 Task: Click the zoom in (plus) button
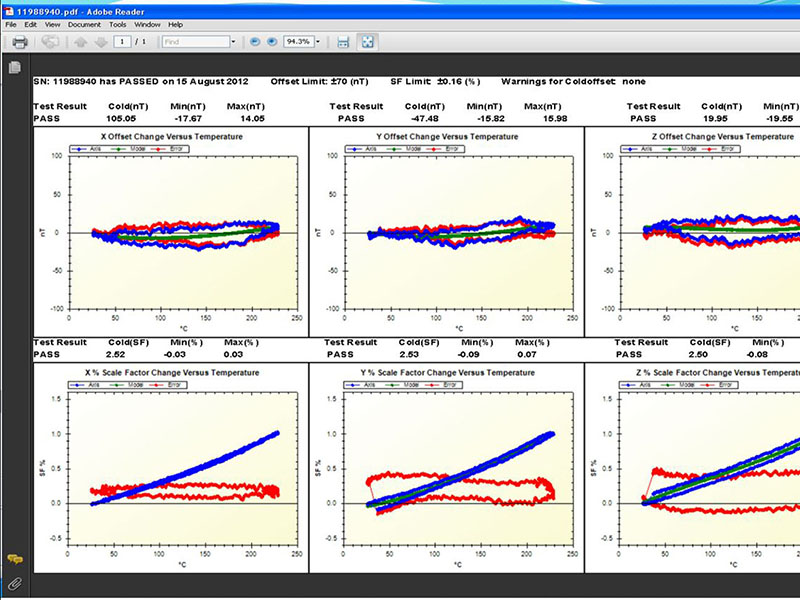coord(272,42)
